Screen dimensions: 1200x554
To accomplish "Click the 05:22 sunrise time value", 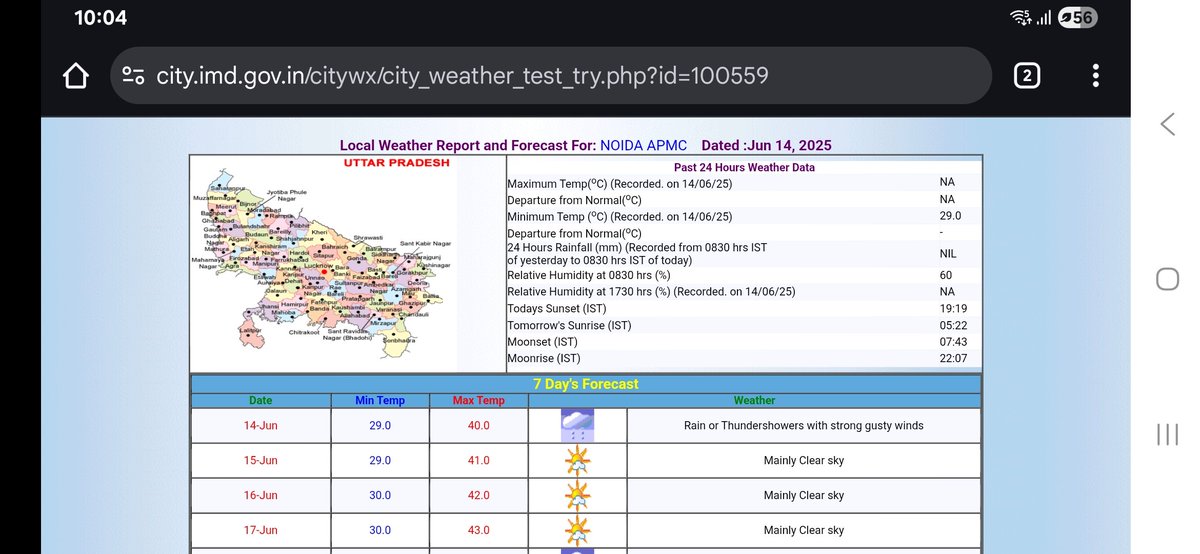I will (953, 326).
